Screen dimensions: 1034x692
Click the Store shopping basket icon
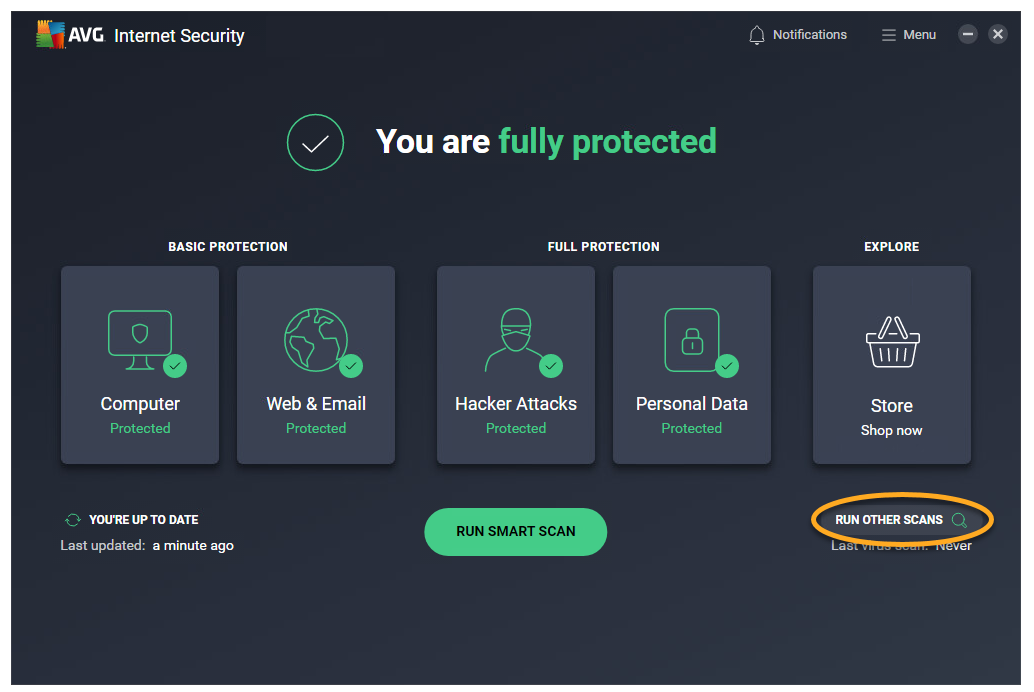click(x=891, y=343)
